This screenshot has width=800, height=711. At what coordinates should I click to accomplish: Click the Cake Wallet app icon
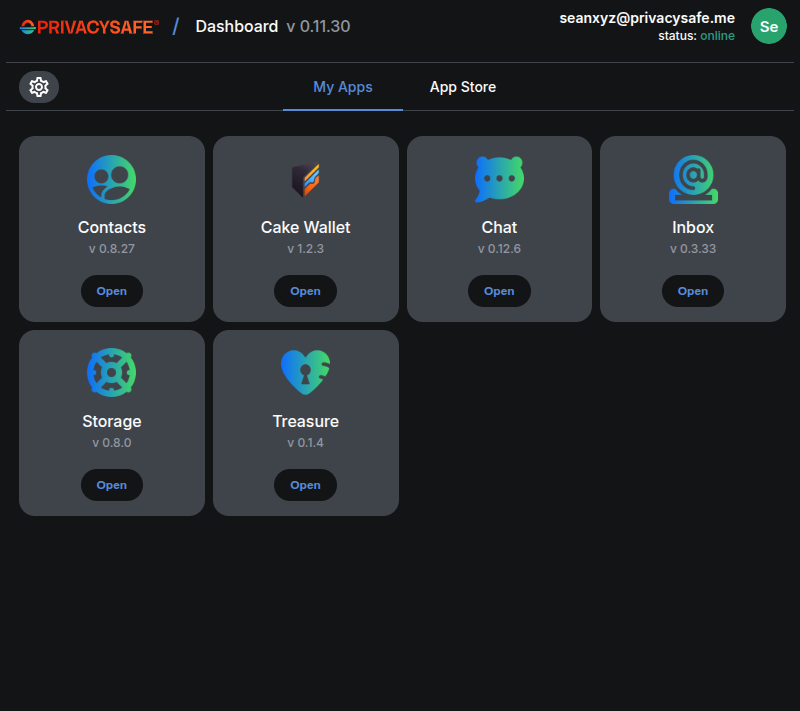point(306,180)
